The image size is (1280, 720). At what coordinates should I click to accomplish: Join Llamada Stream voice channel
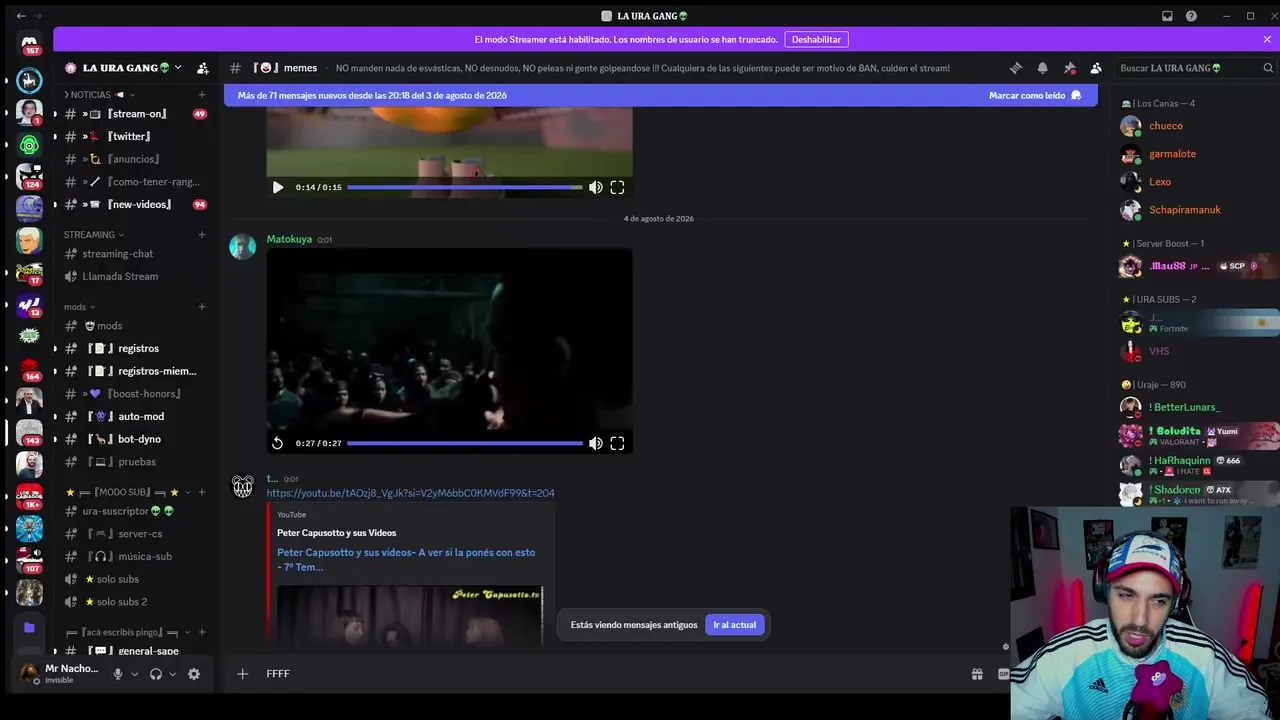[x=134, y=276]
